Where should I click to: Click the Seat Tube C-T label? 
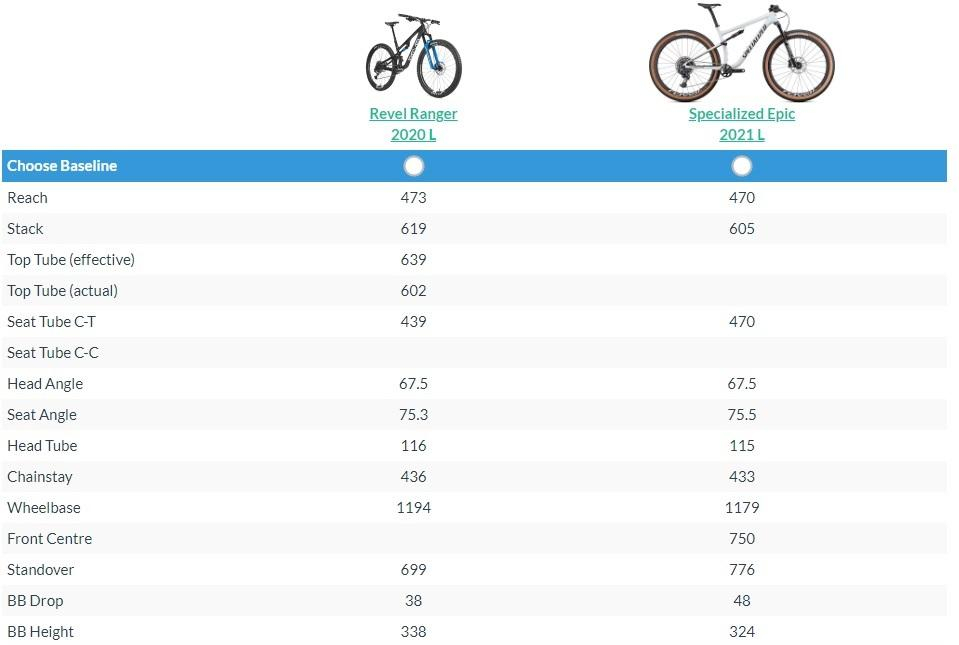51,322
